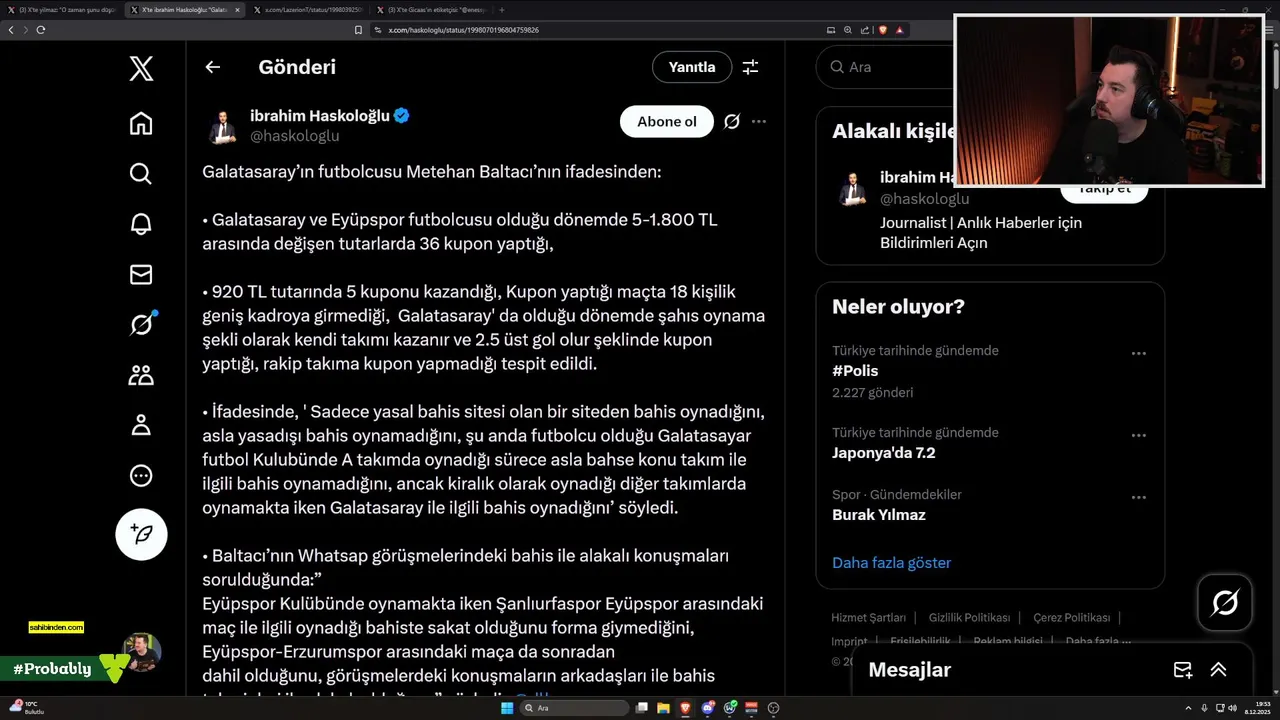Click the bookmark icon in the address bar
The height and width of the screenshot is (720, 1280).
tap(359, 30)
